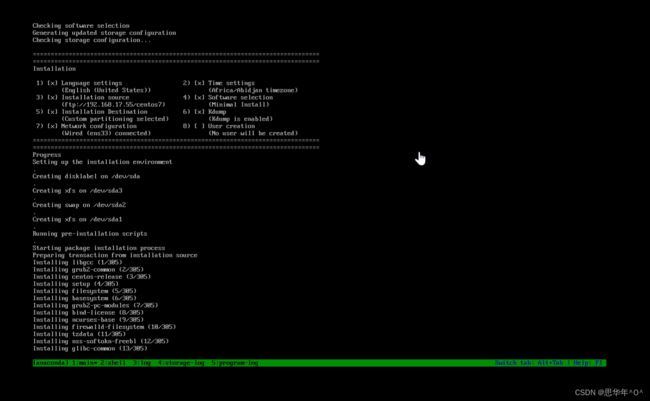Open the 5:program-log tab
The image size is (650, 401).
coord(234,363)
